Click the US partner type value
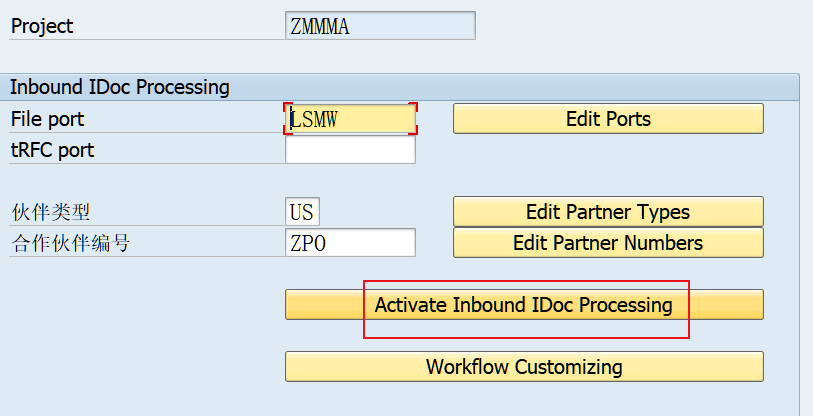 [301, 213]
